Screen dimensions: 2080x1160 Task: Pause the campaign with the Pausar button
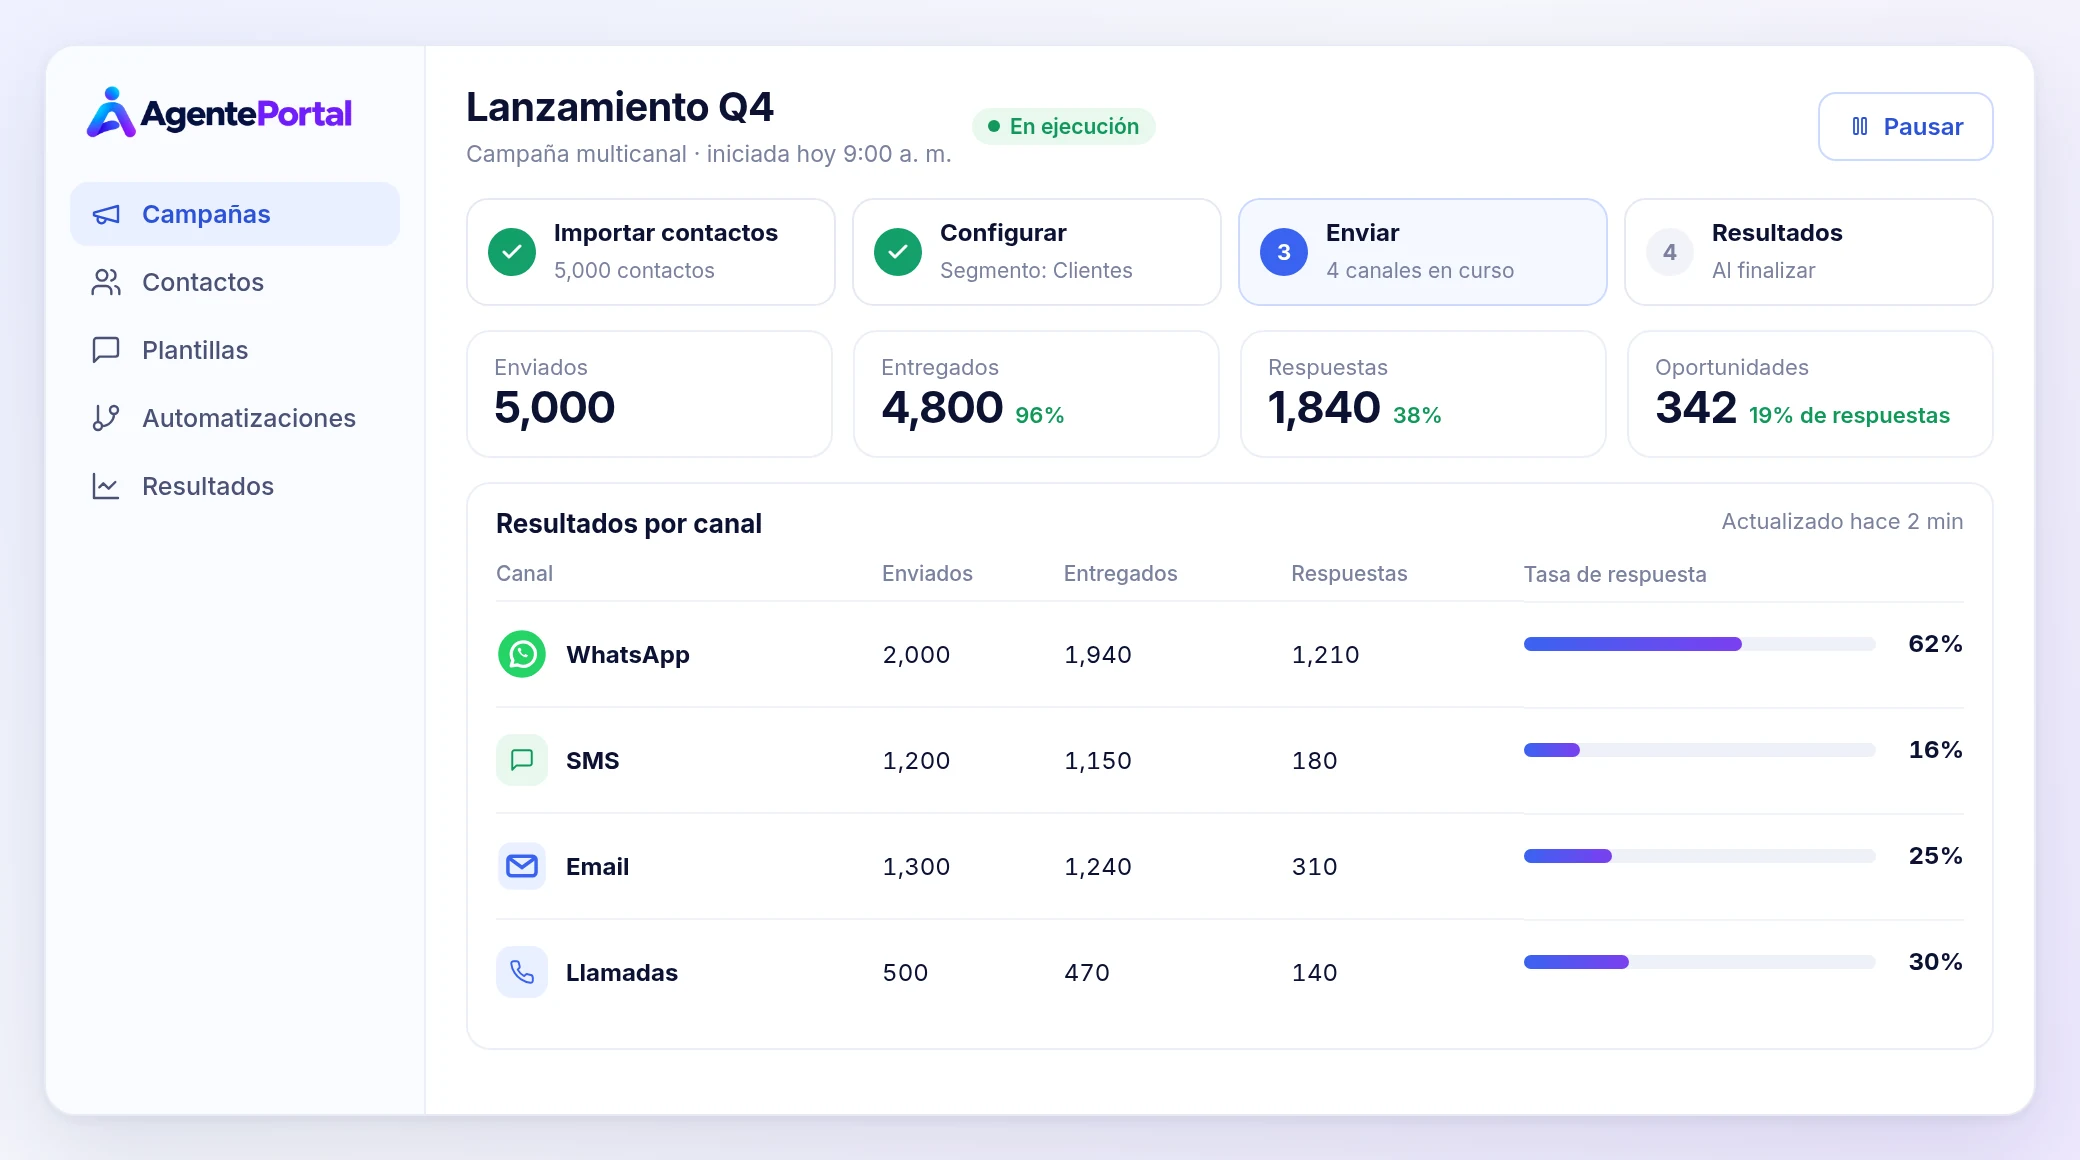1905,127
